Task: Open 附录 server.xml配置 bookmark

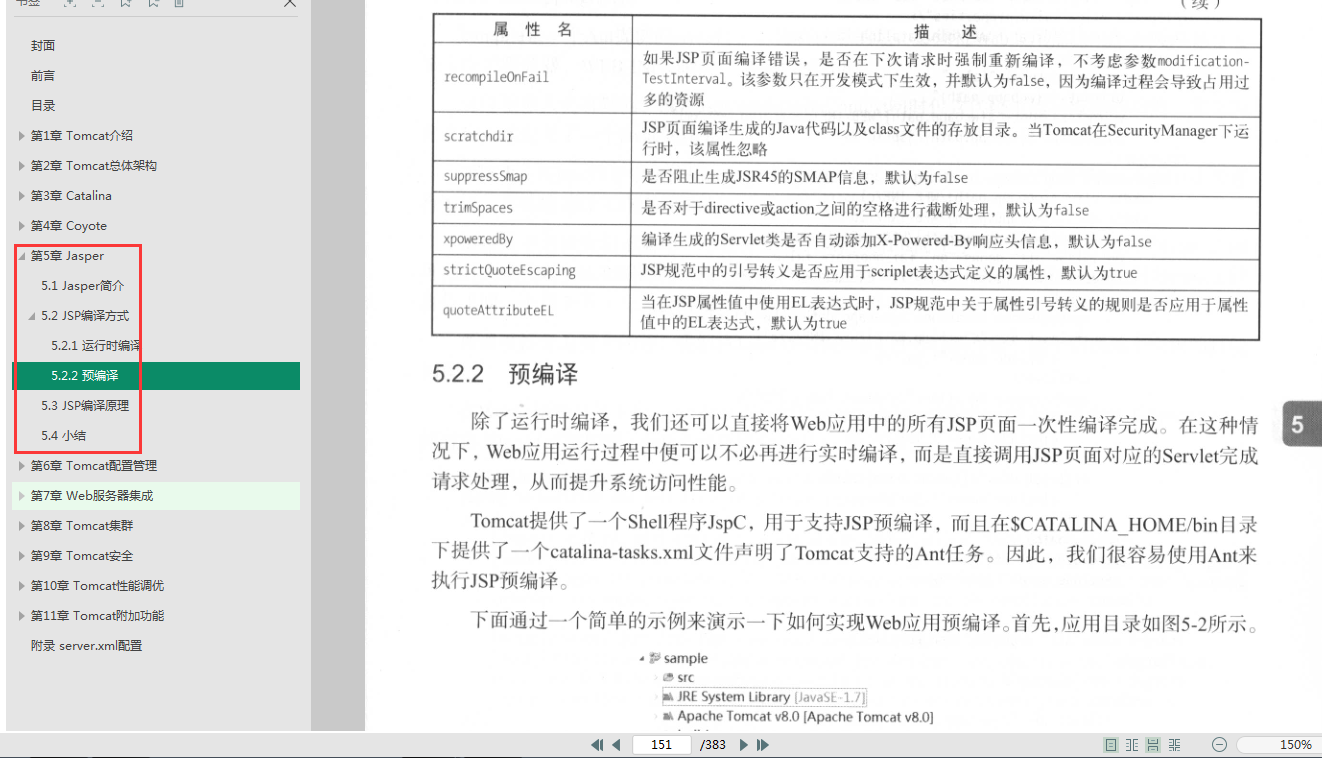Action: (x=86, y=646)
